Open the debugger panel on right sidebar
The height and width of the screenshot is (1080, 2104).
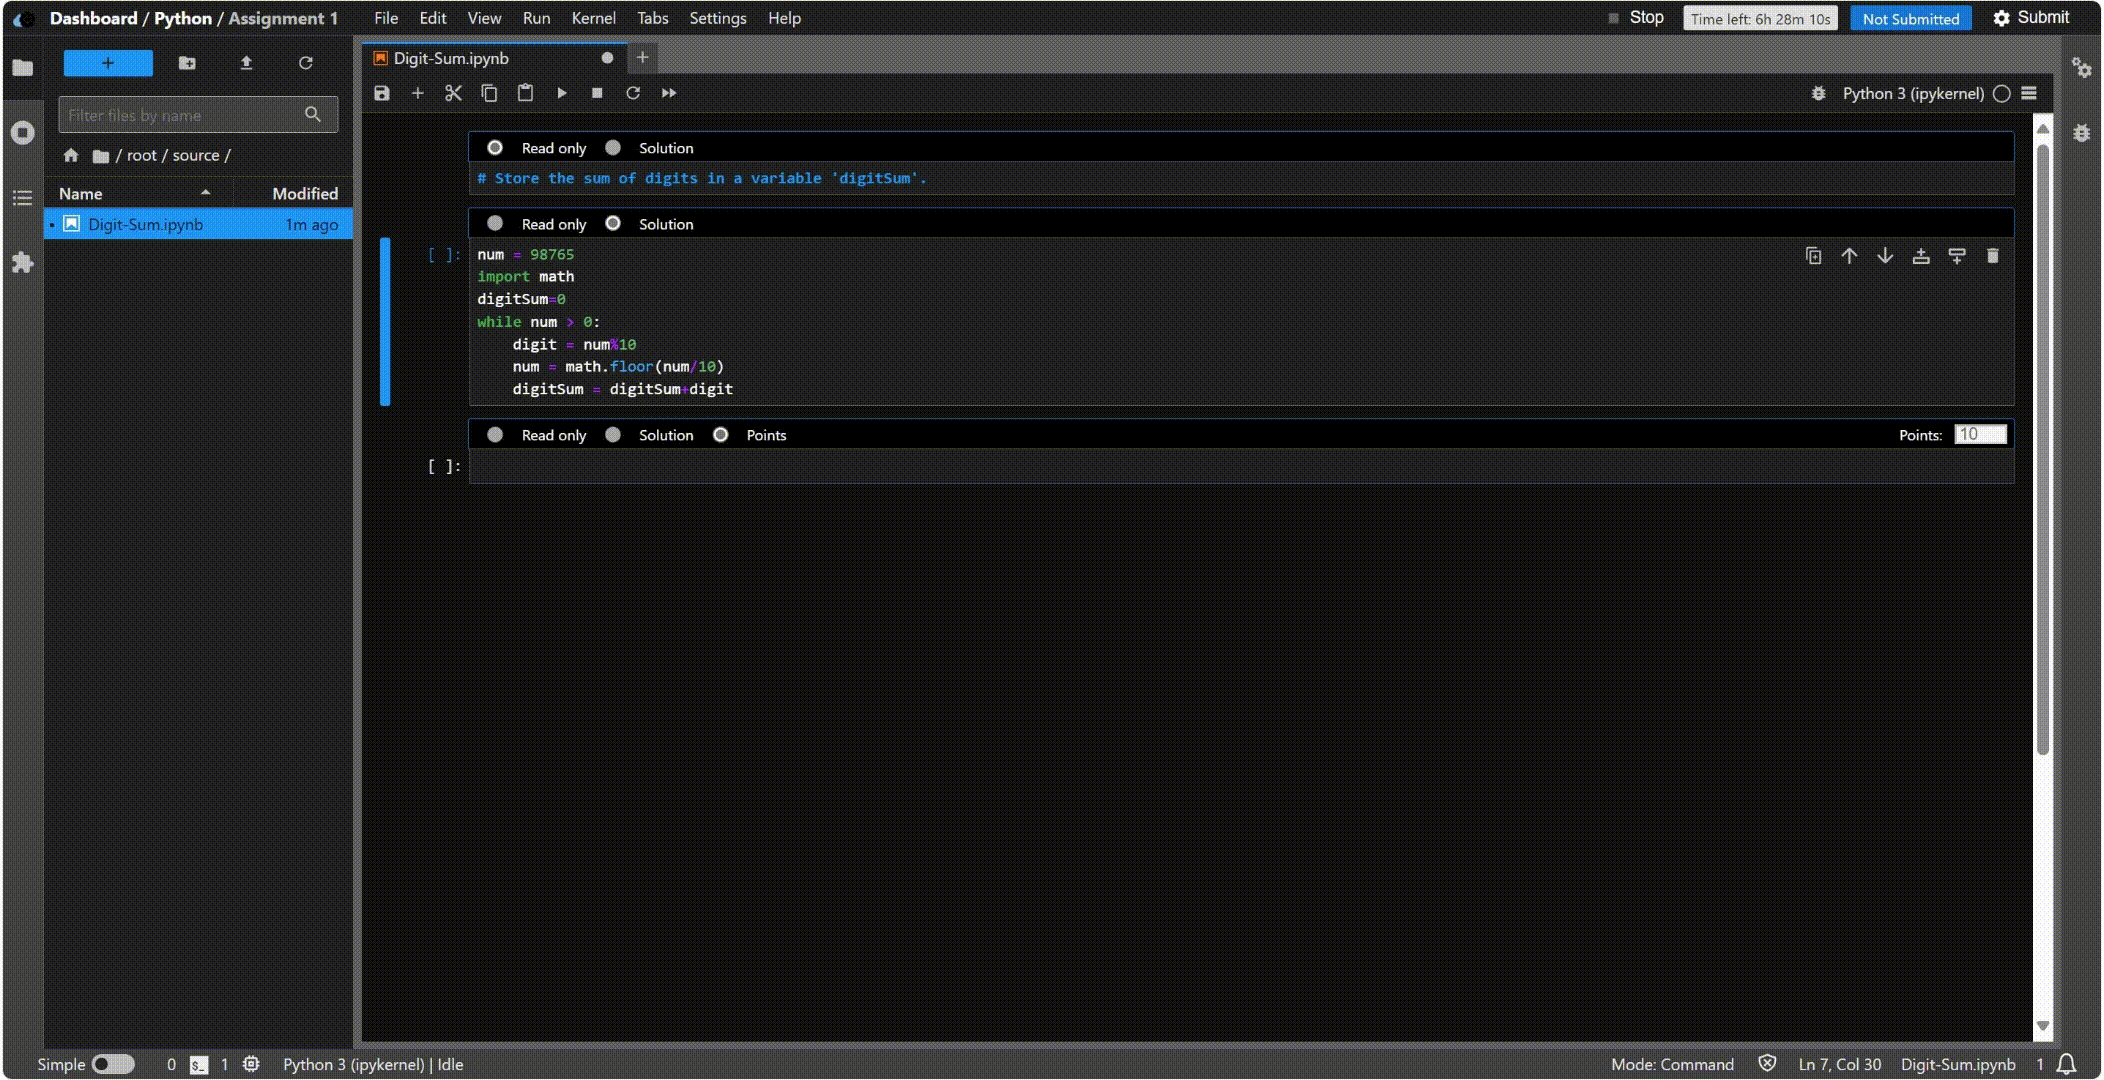(x=2082, y=133)
